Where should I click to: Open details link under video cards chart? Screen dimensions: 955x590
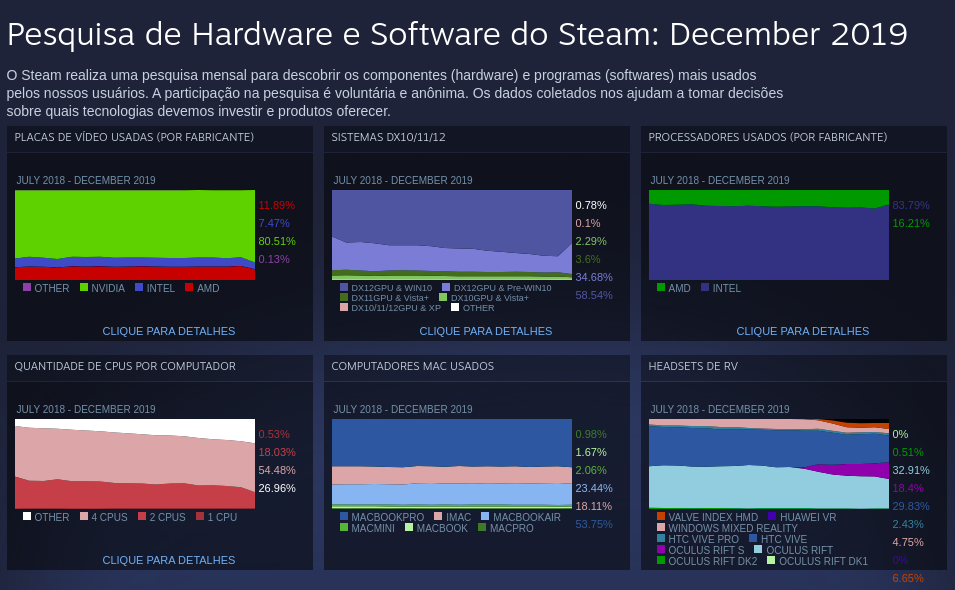coord(169,331)
